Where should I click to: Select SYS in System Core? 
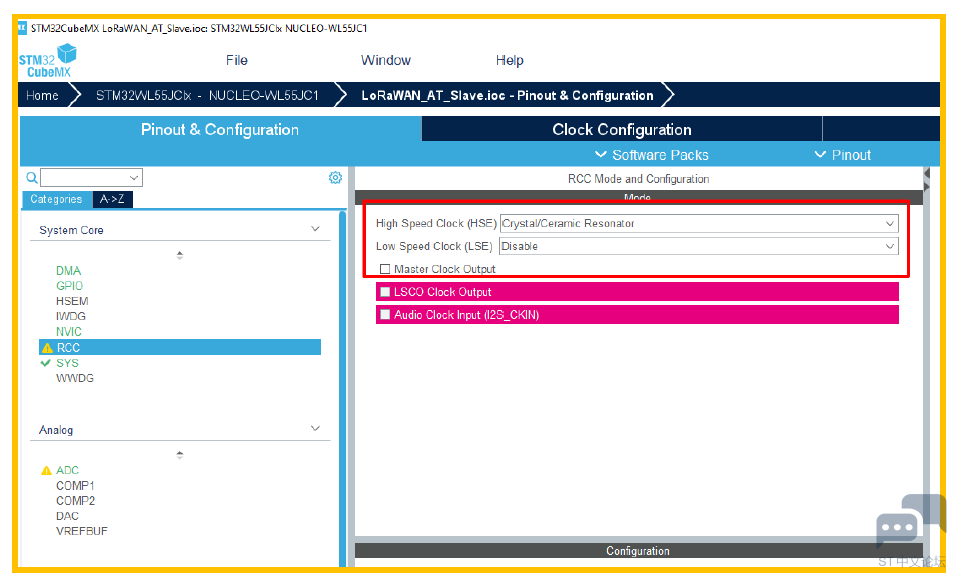click(x=67, y=363)
